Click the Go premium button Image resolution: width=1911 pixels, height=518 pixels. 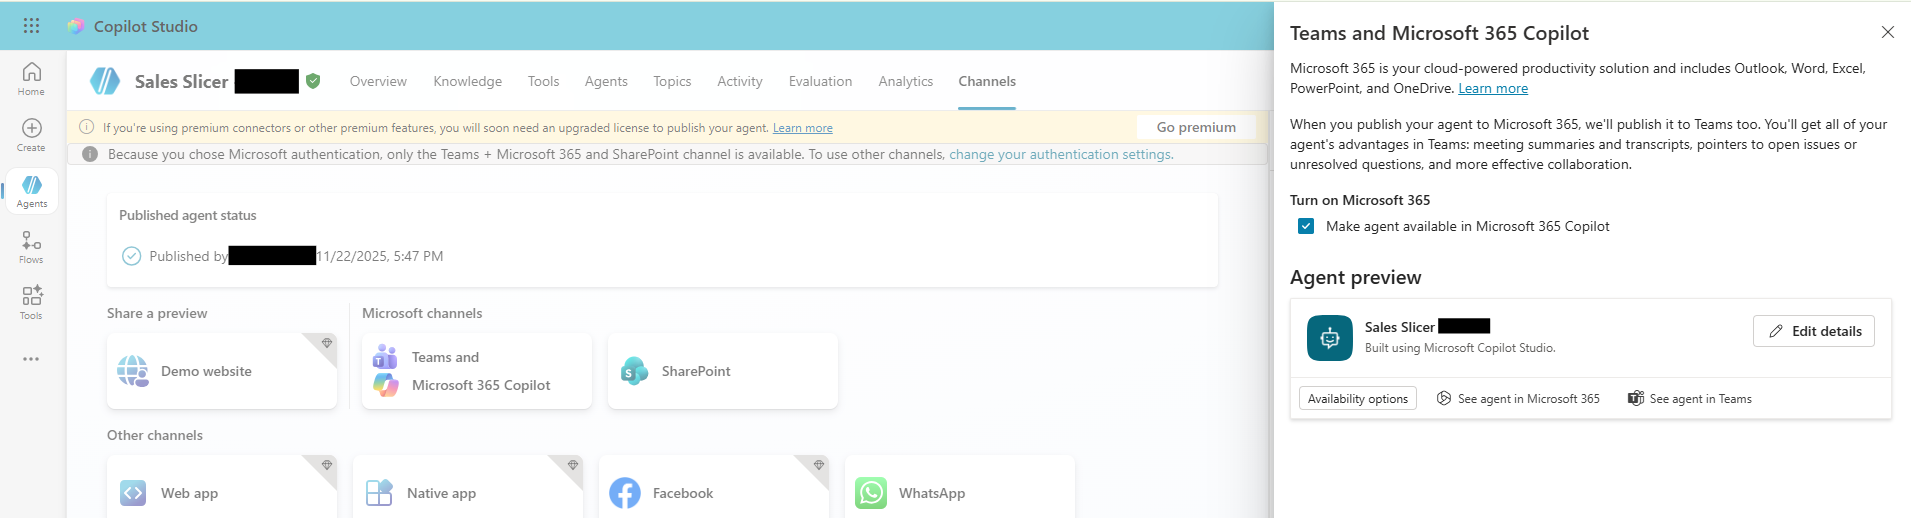click(1196, 127)
